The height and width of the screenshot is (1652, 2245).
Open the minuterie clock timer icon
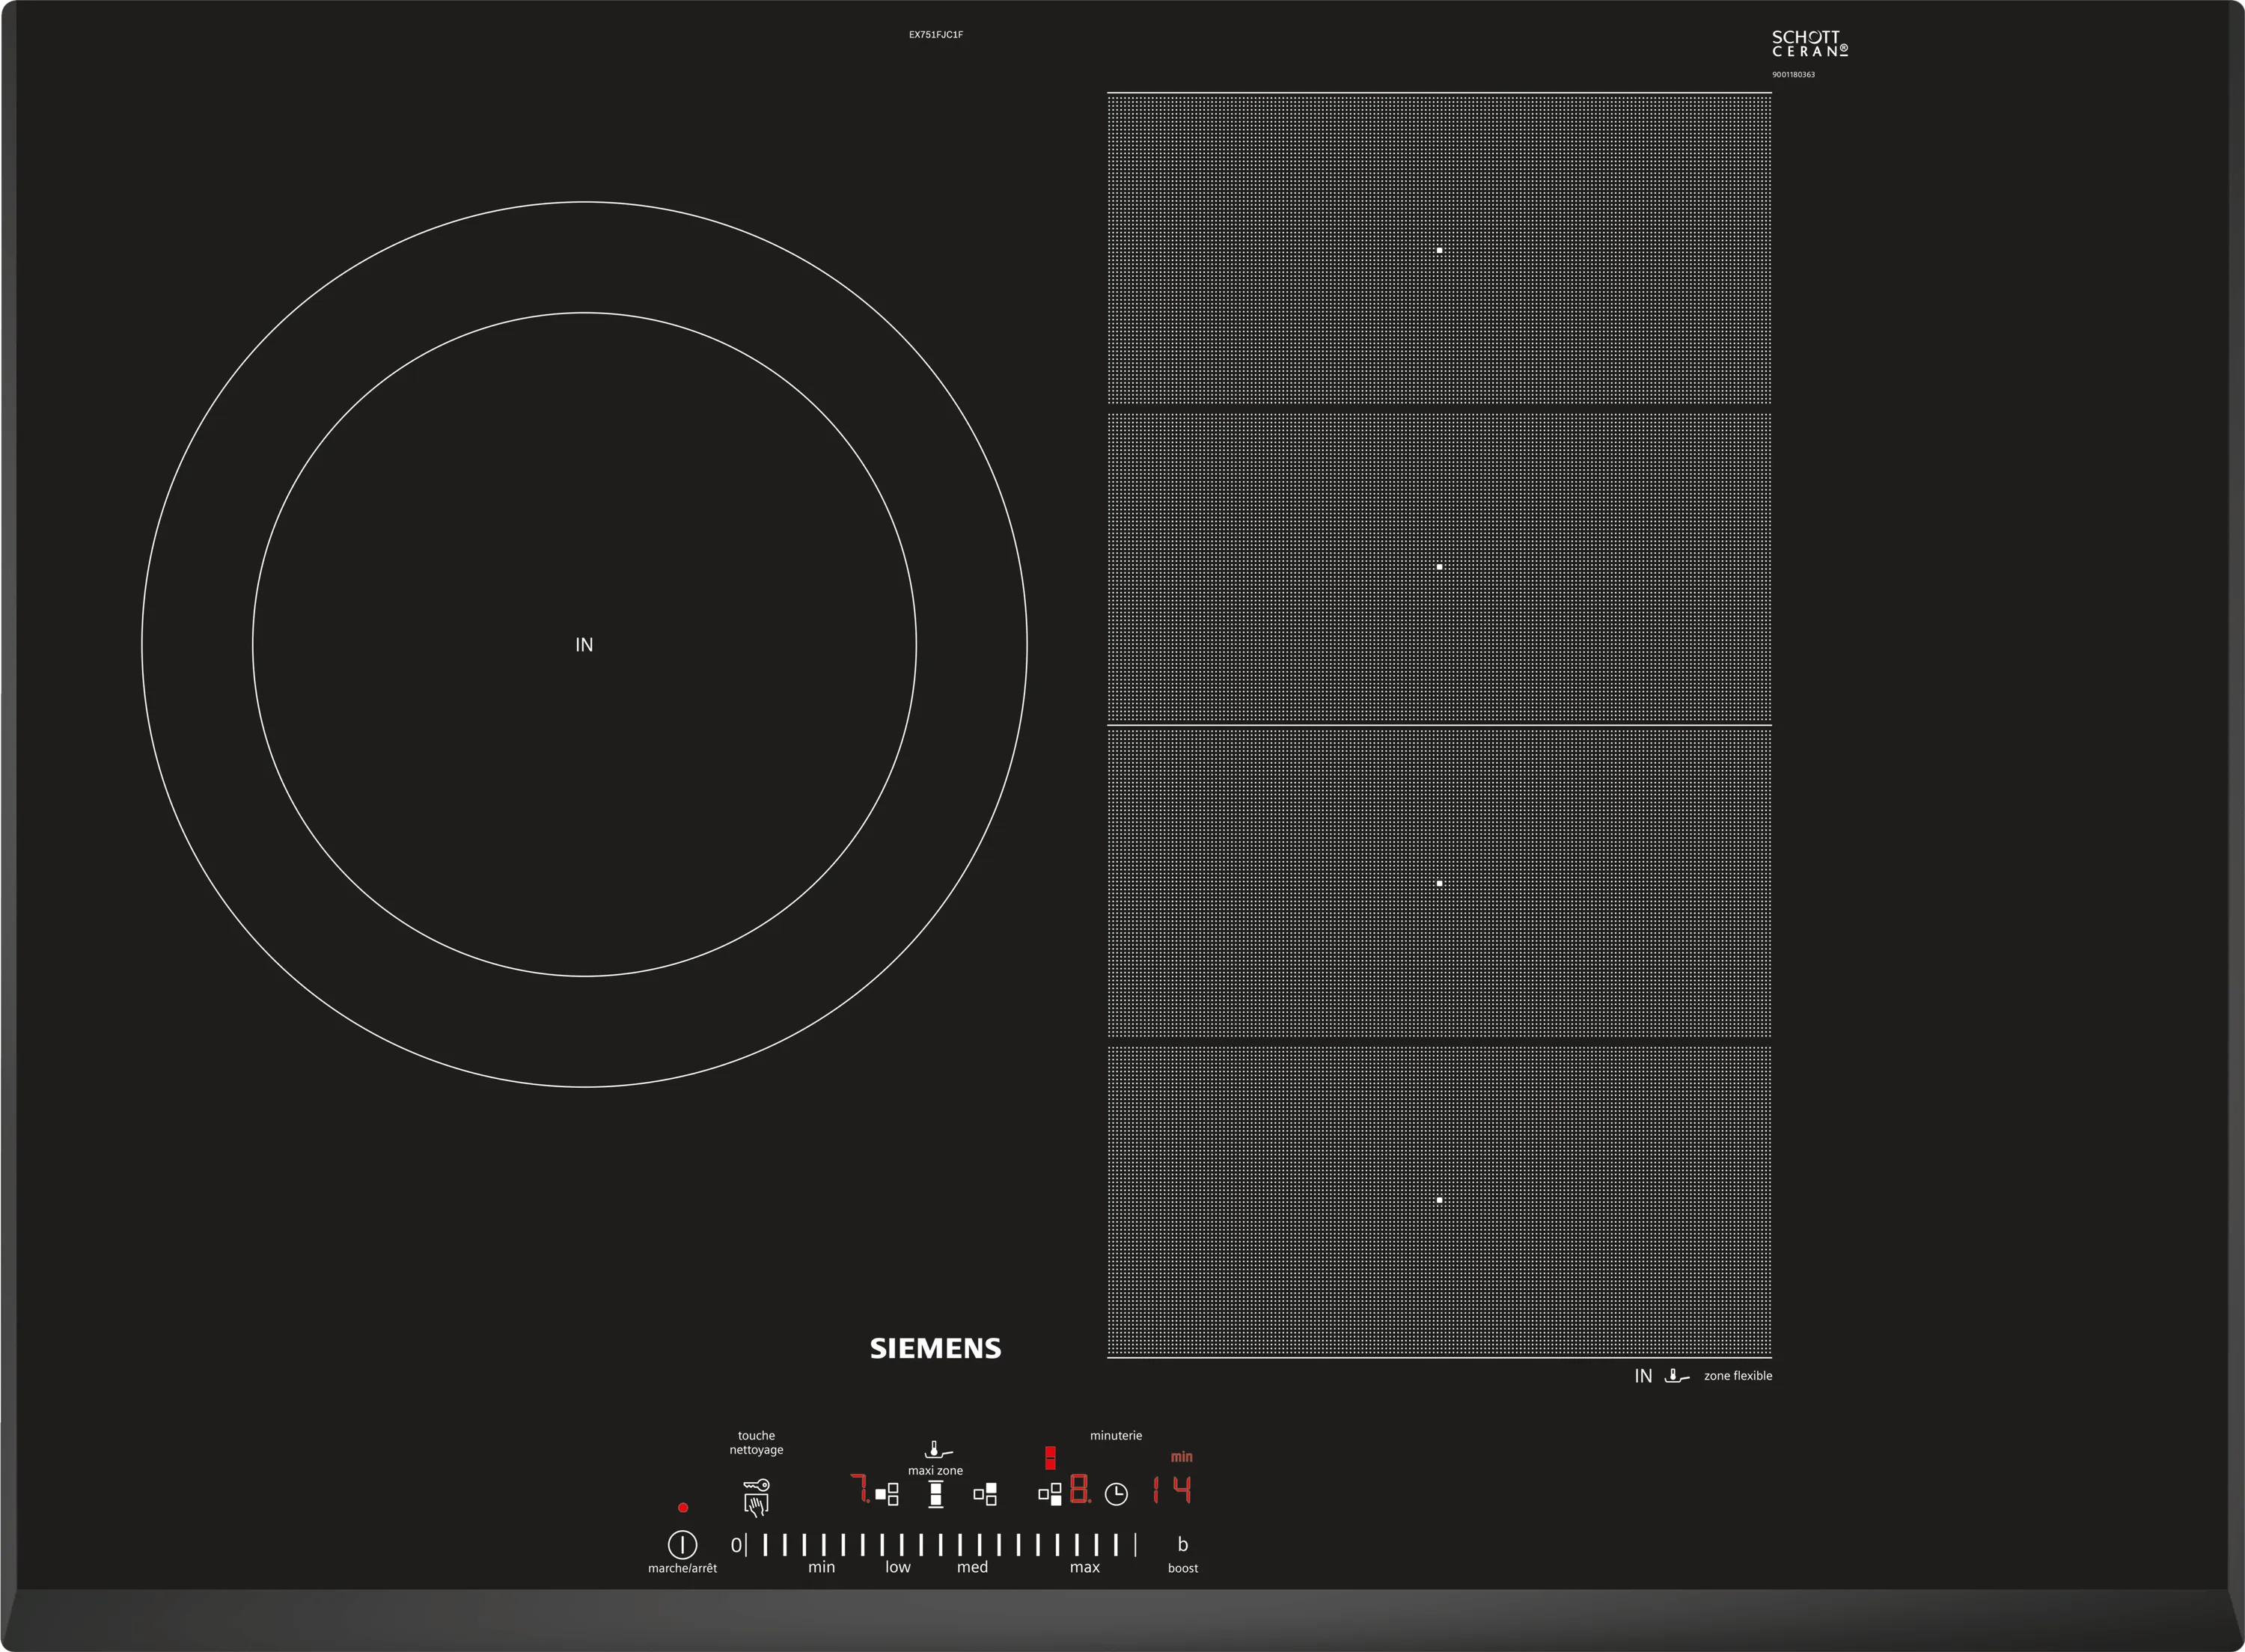pyautogui.click(x=1116, y=1494)
